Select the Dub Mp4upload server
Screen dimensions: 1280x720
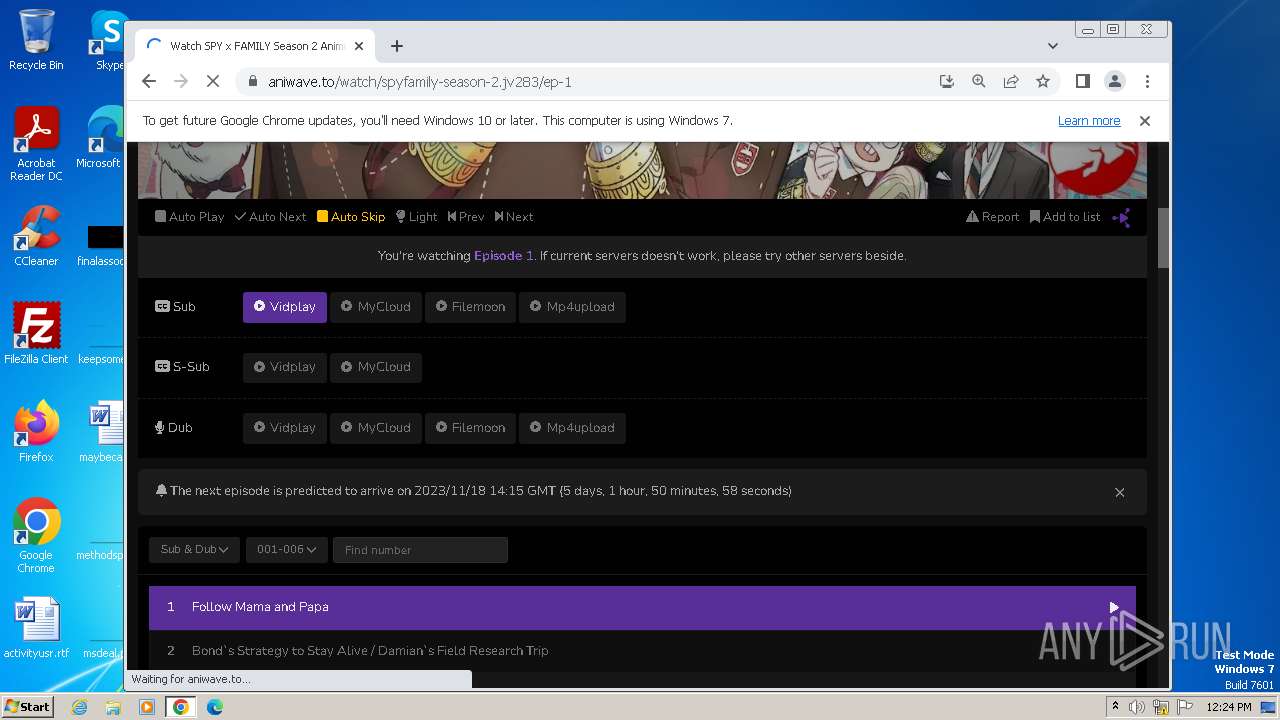[572, 428]
